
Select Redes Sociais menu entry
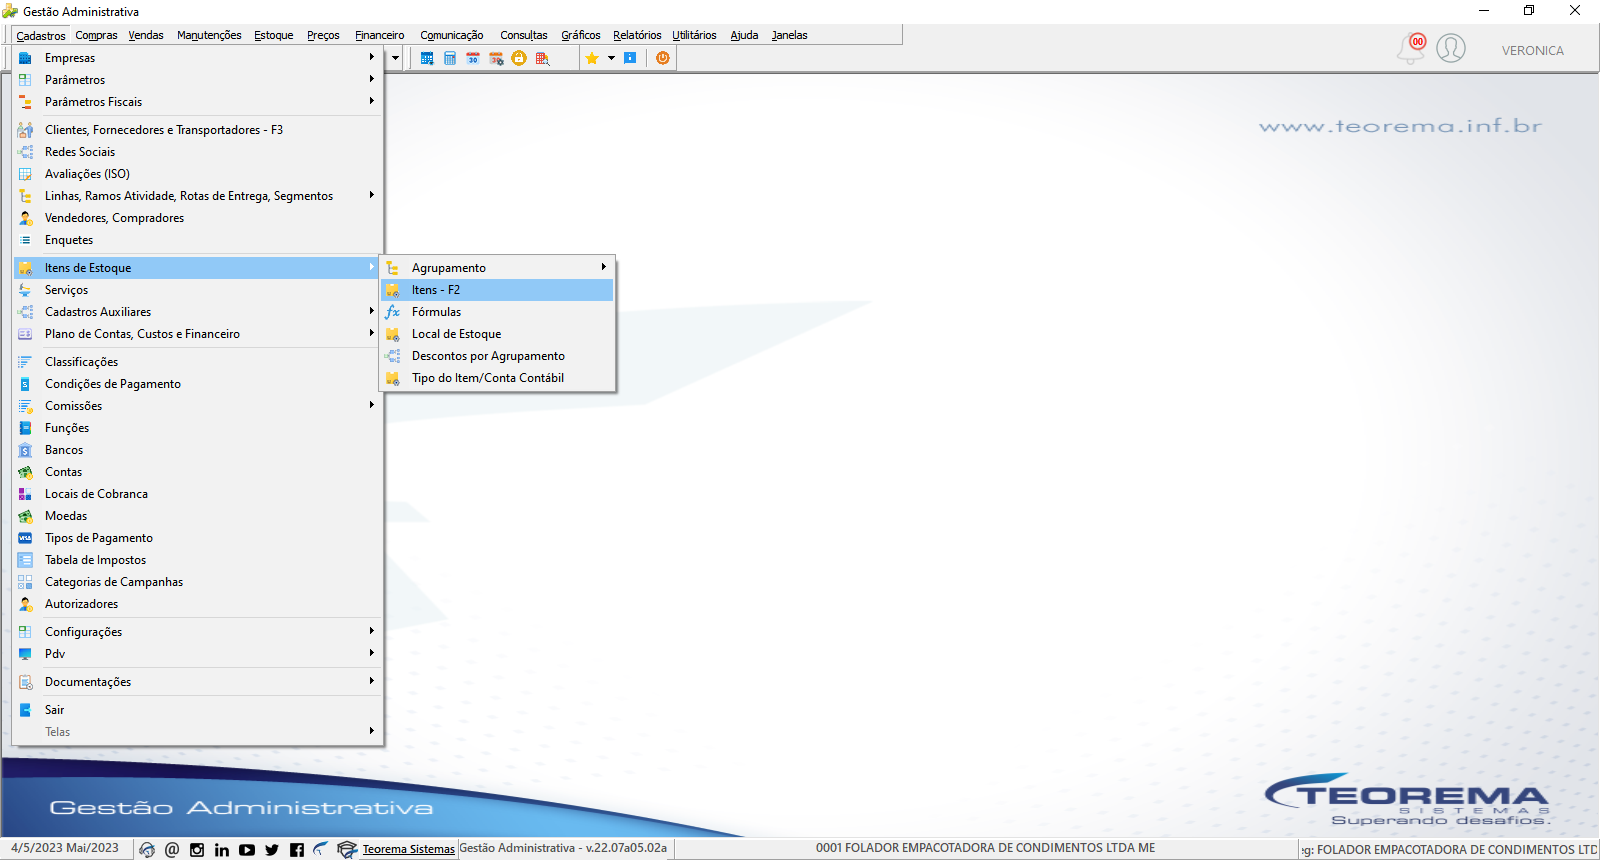click(197, 152)
